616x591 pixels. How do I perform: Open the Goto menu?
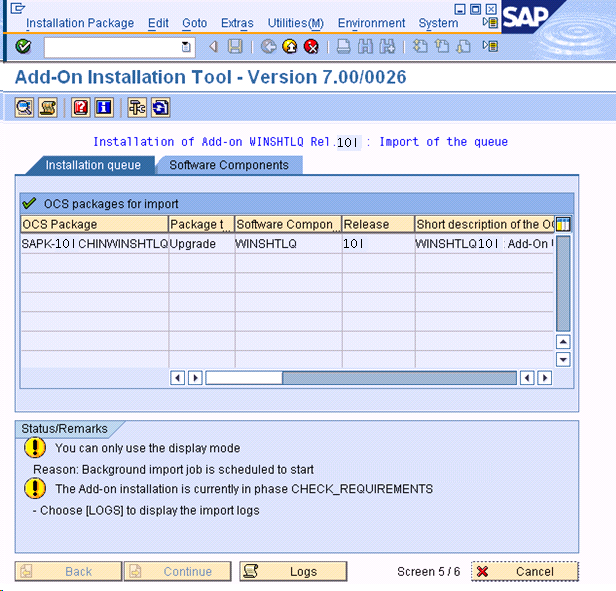(194, 23)
